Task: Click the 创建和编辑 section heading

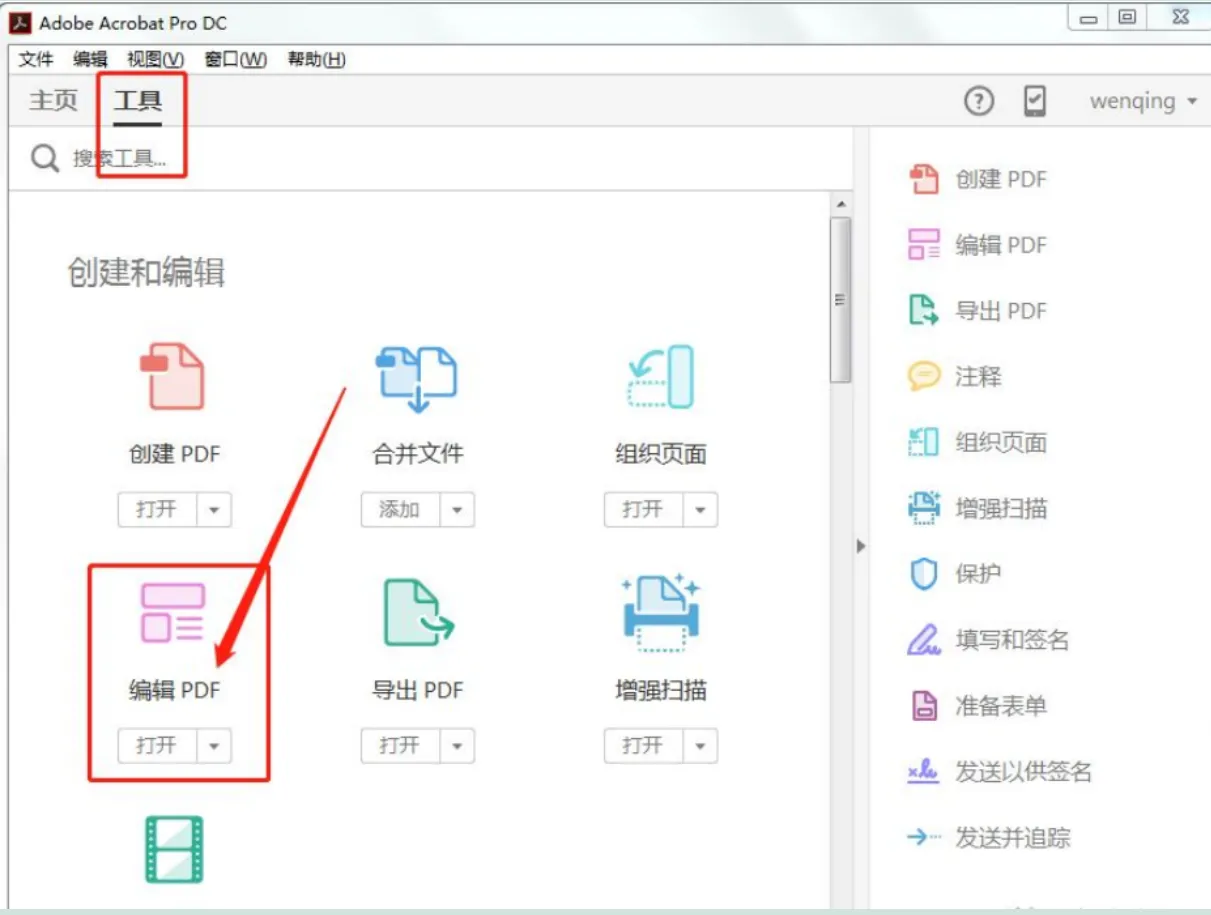Action: click(x=146, y=272)
